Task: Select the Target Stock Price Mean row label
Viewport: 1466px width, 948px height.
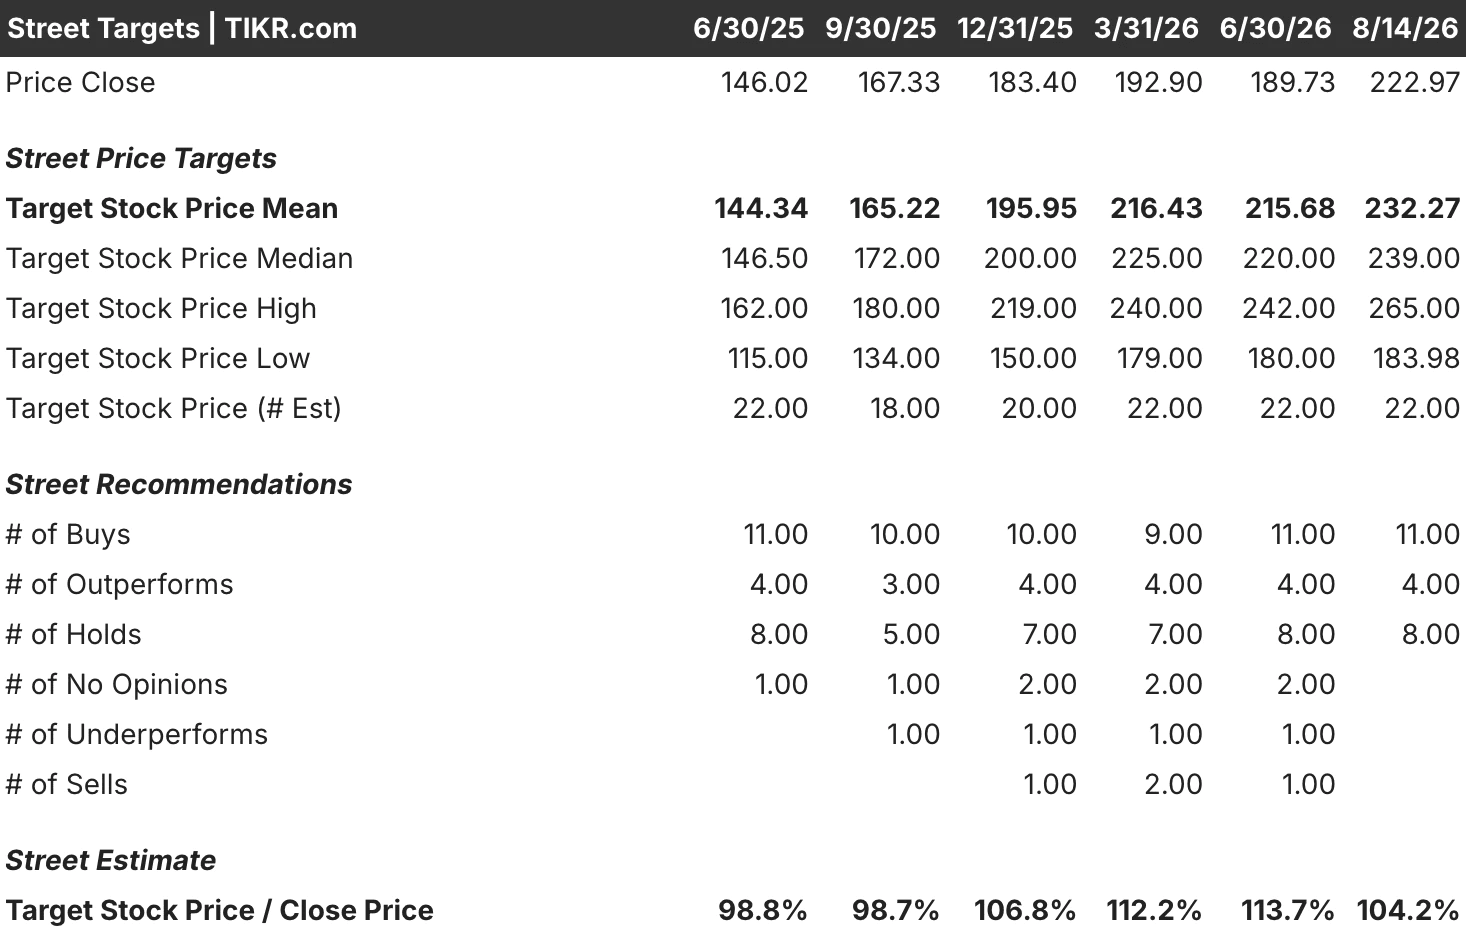Action: point(172,208)
